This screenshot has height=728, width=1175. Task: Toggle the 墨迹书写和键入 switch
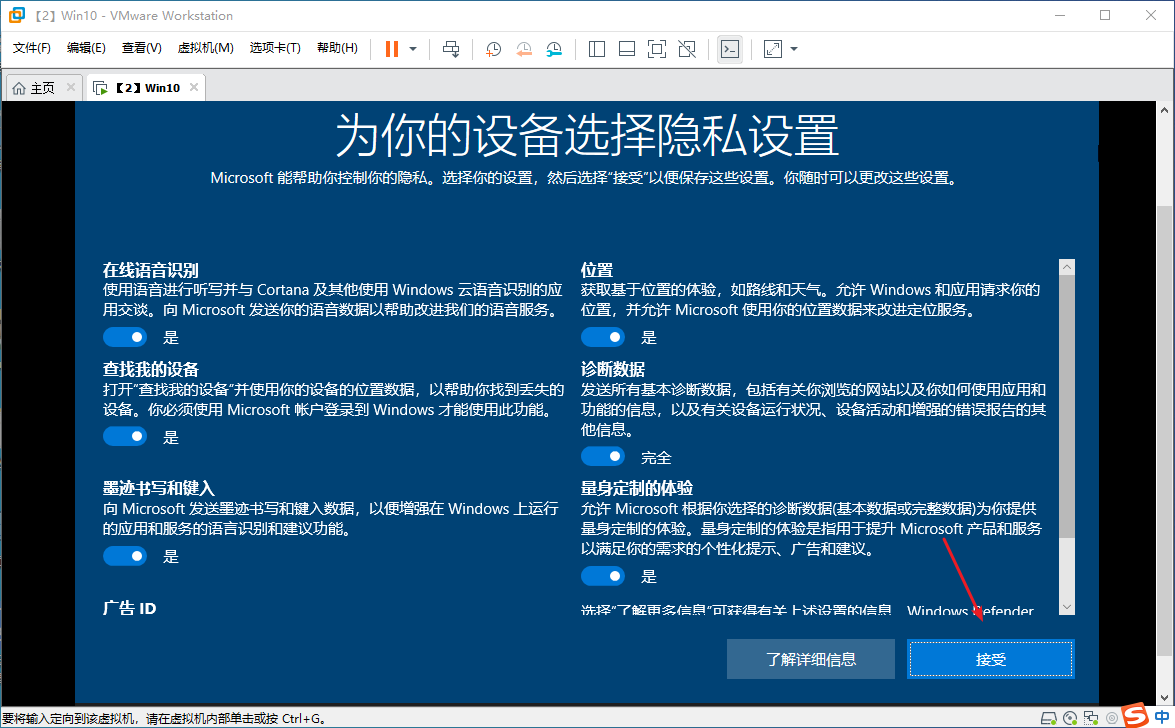tap(125, 556)
